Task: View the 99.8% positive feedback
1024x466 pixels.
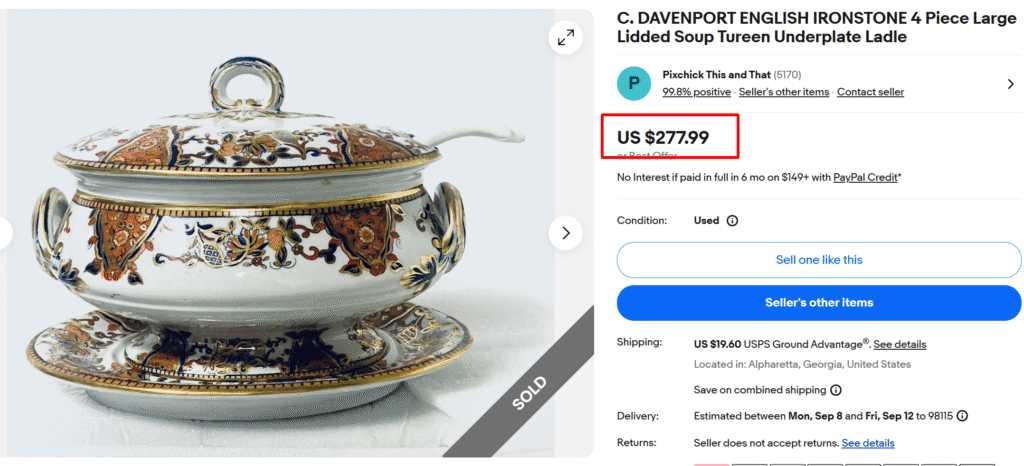Action: click(x=696, y=92)
